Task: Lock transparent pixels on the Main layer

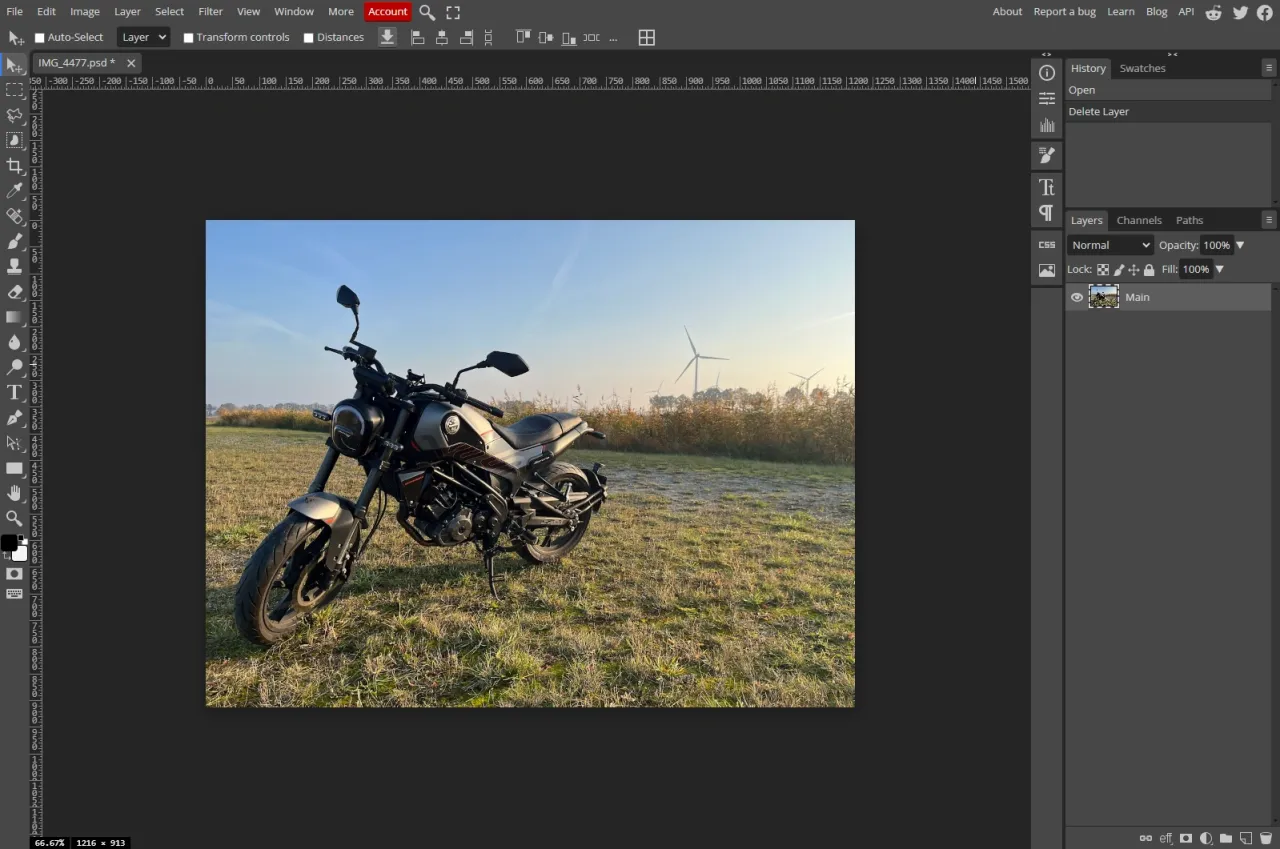Action: point(1102,269)
